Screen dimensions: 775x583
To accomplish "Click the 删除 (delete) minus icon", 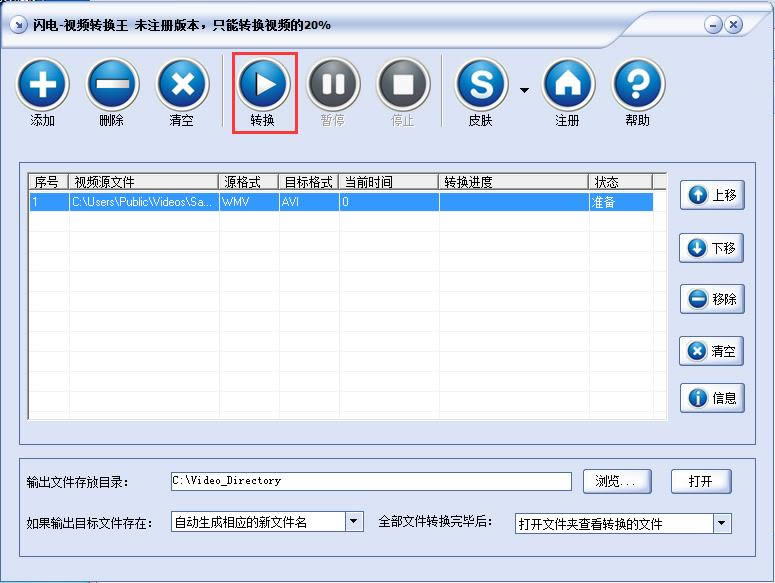I will (x=112, y=84).
